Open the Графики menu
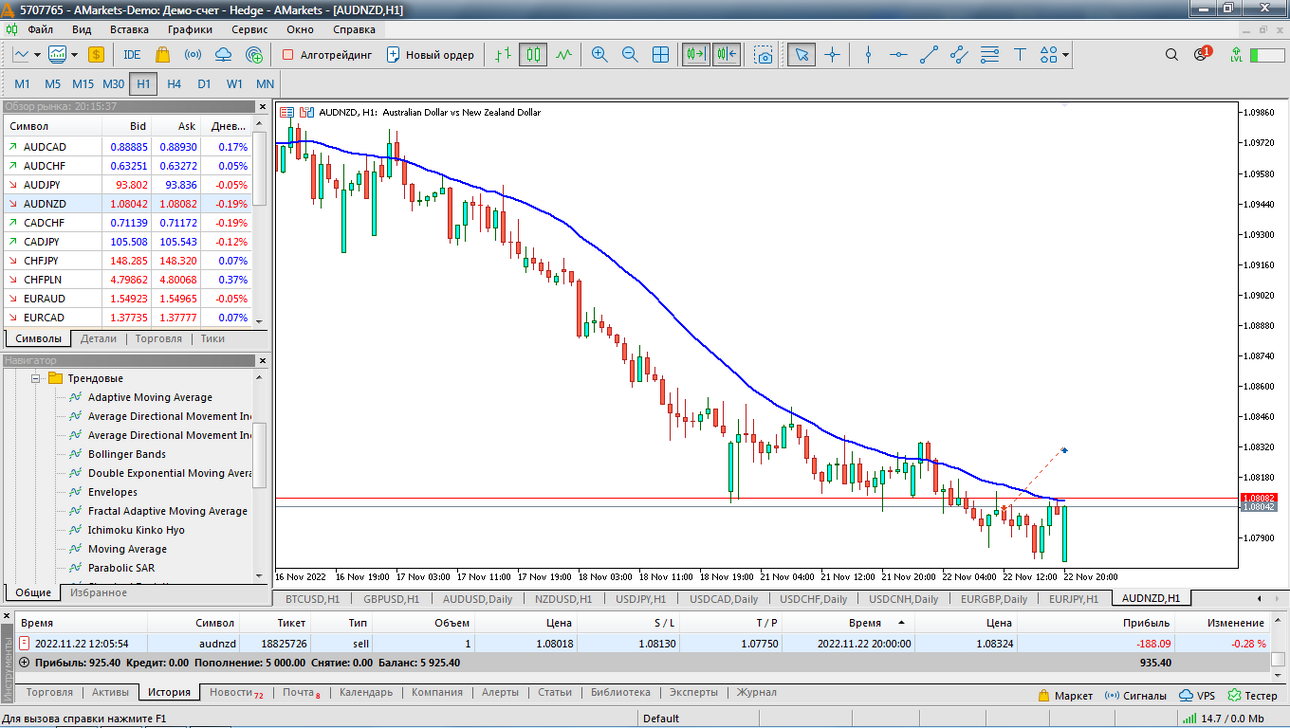 [x=190, y=29]
